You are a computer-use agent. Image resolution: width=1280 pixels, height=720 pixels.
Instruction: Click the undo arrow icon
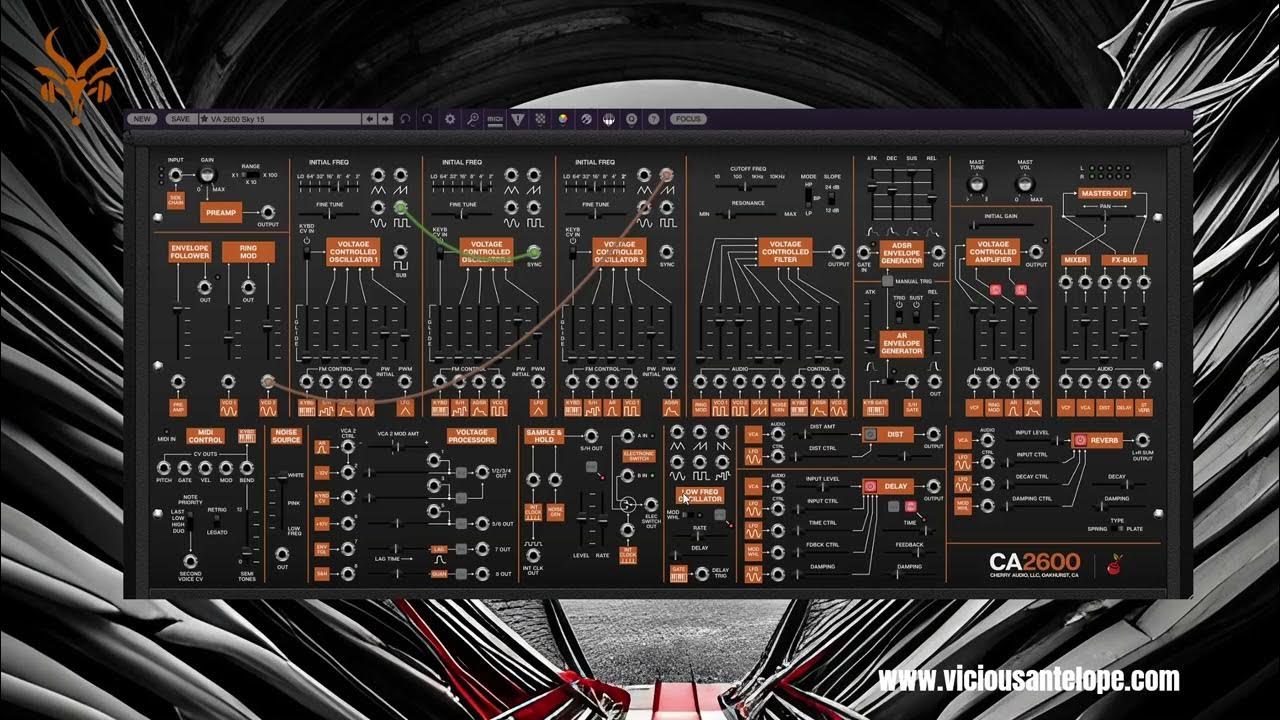pyautogui.click(x=405, y=119)
